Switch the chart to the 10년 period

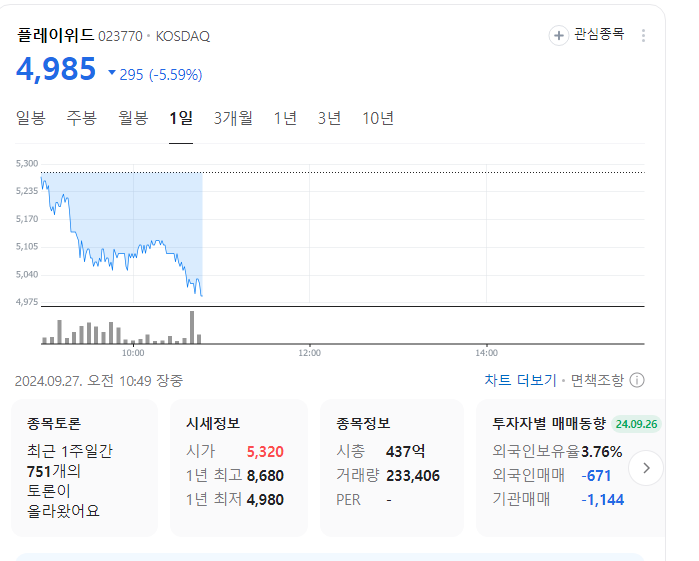coord(378,118)
